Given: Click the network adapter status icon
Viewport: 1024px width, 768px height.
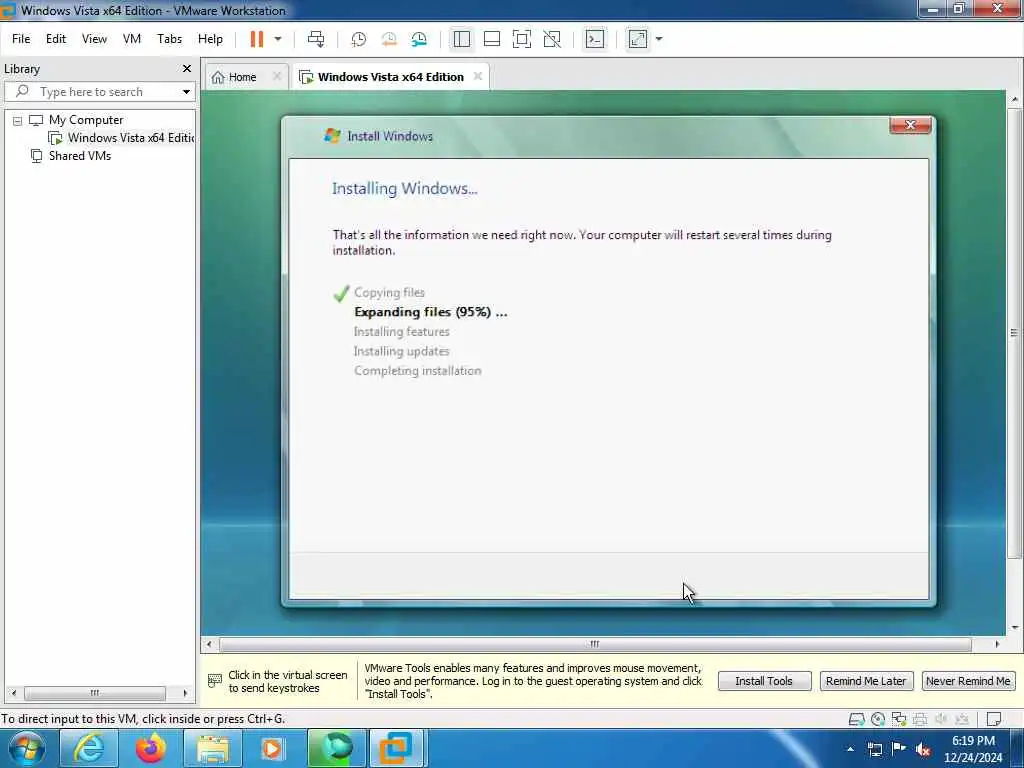Looking at the screenshot, I should pyautogui.click(x=899, y=720).
